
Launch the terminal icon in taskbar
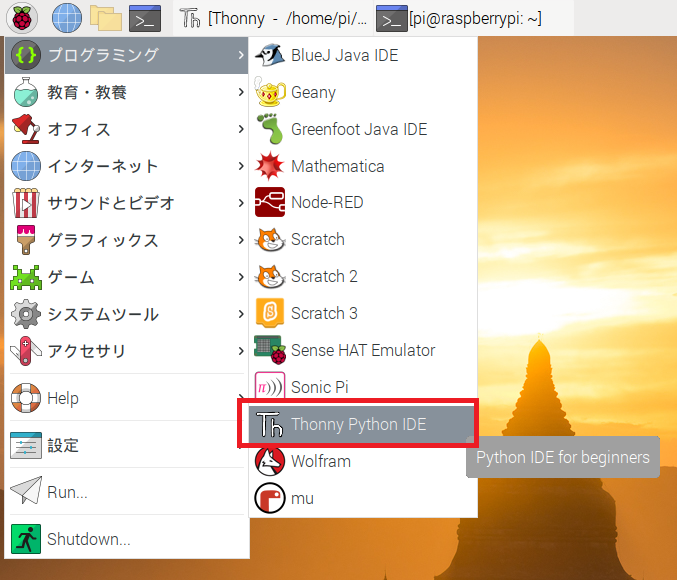(145, 18)
